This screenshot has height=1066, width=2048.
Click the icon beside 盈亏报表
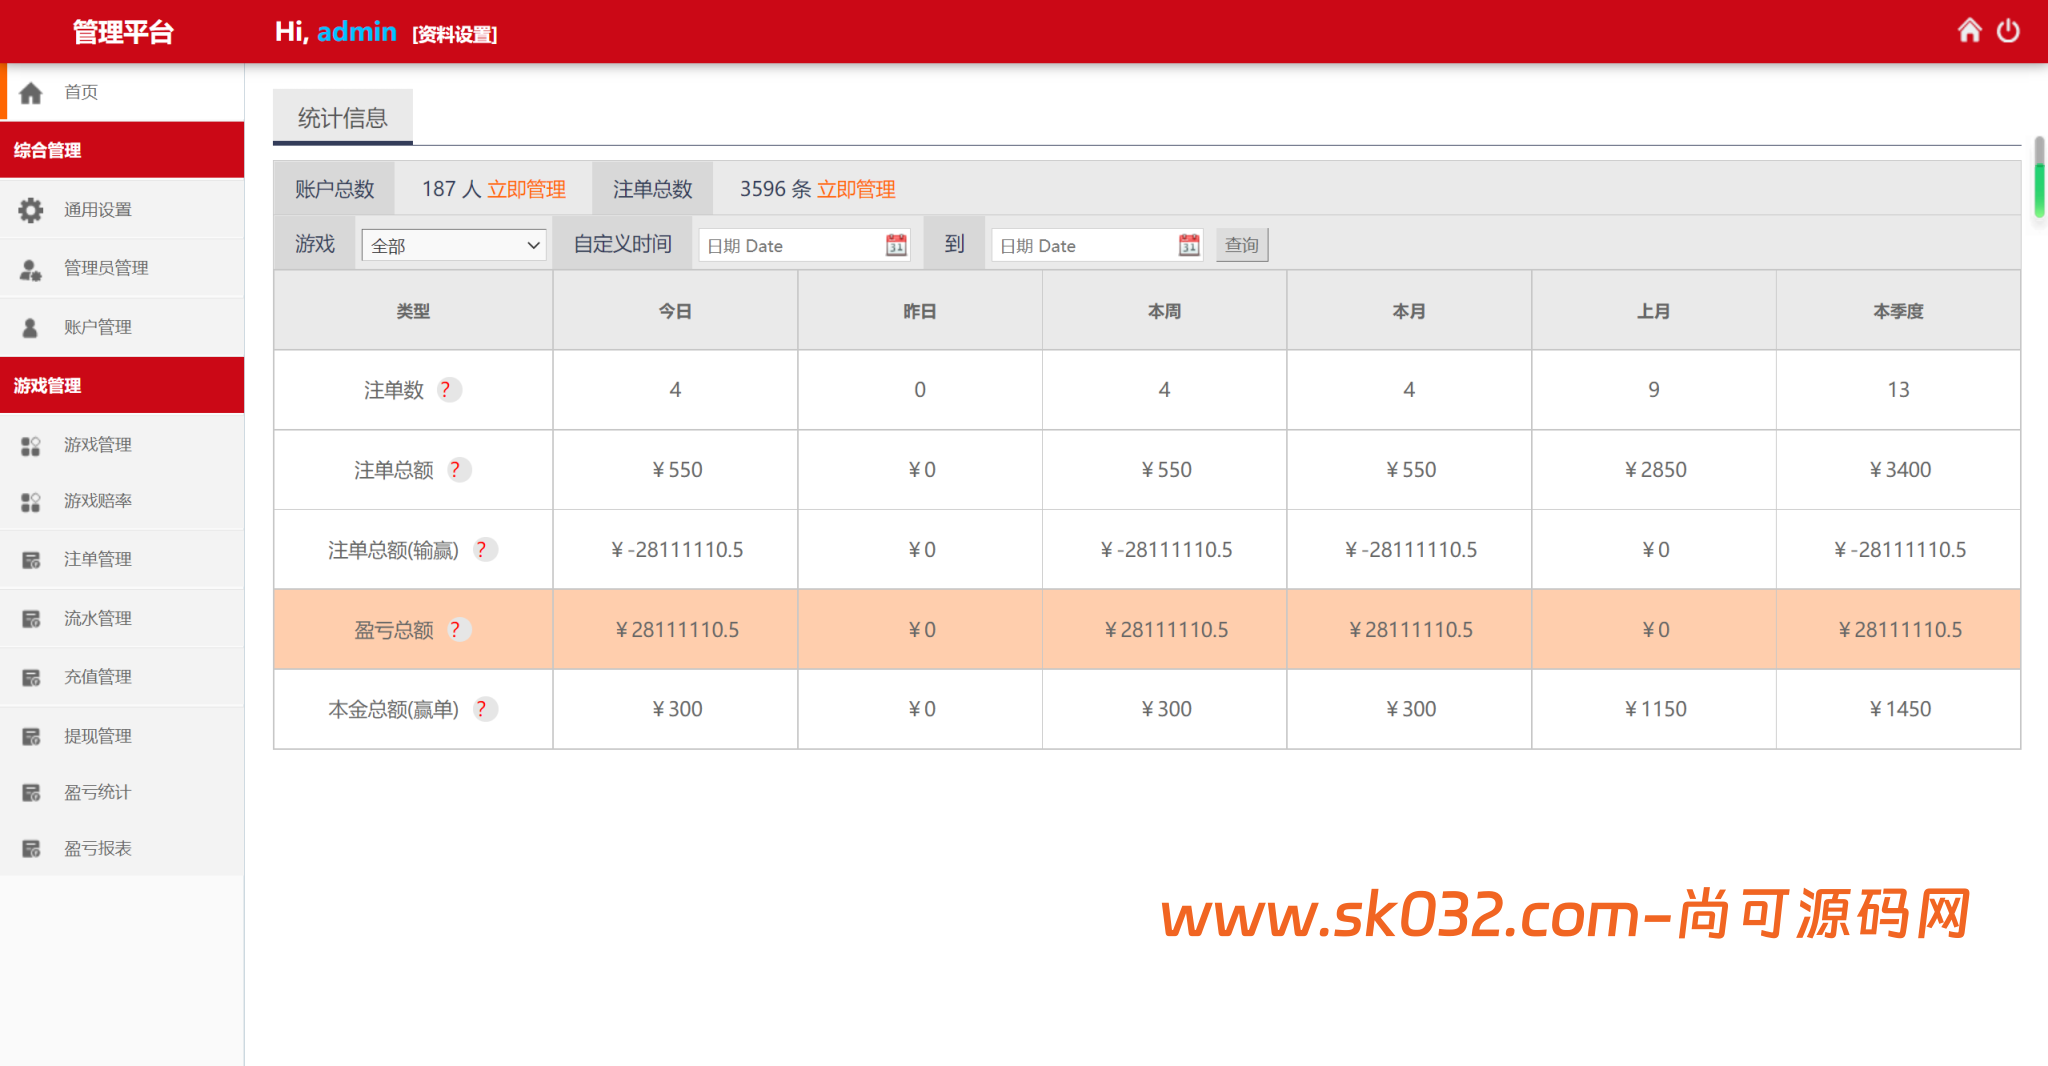pyautogui.click(x=31, y=849)
